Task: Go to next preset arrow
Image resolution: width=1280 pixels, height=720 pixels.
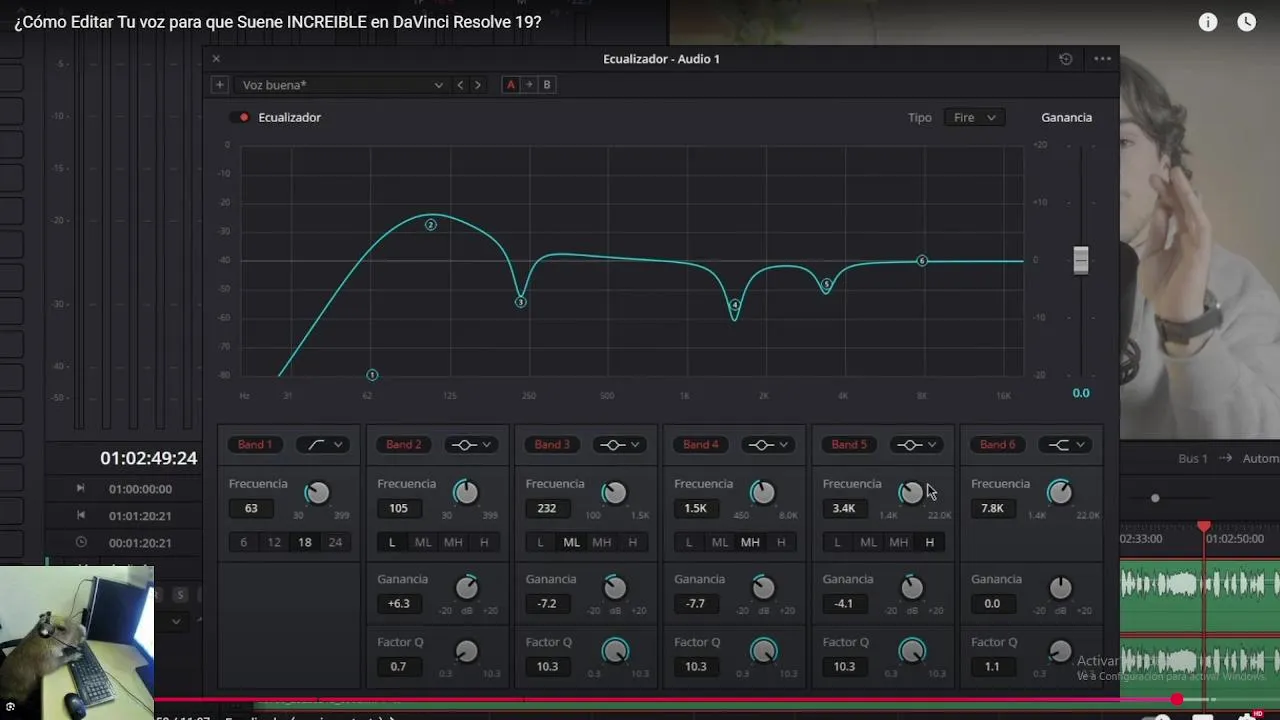Action: click(478, 85)
